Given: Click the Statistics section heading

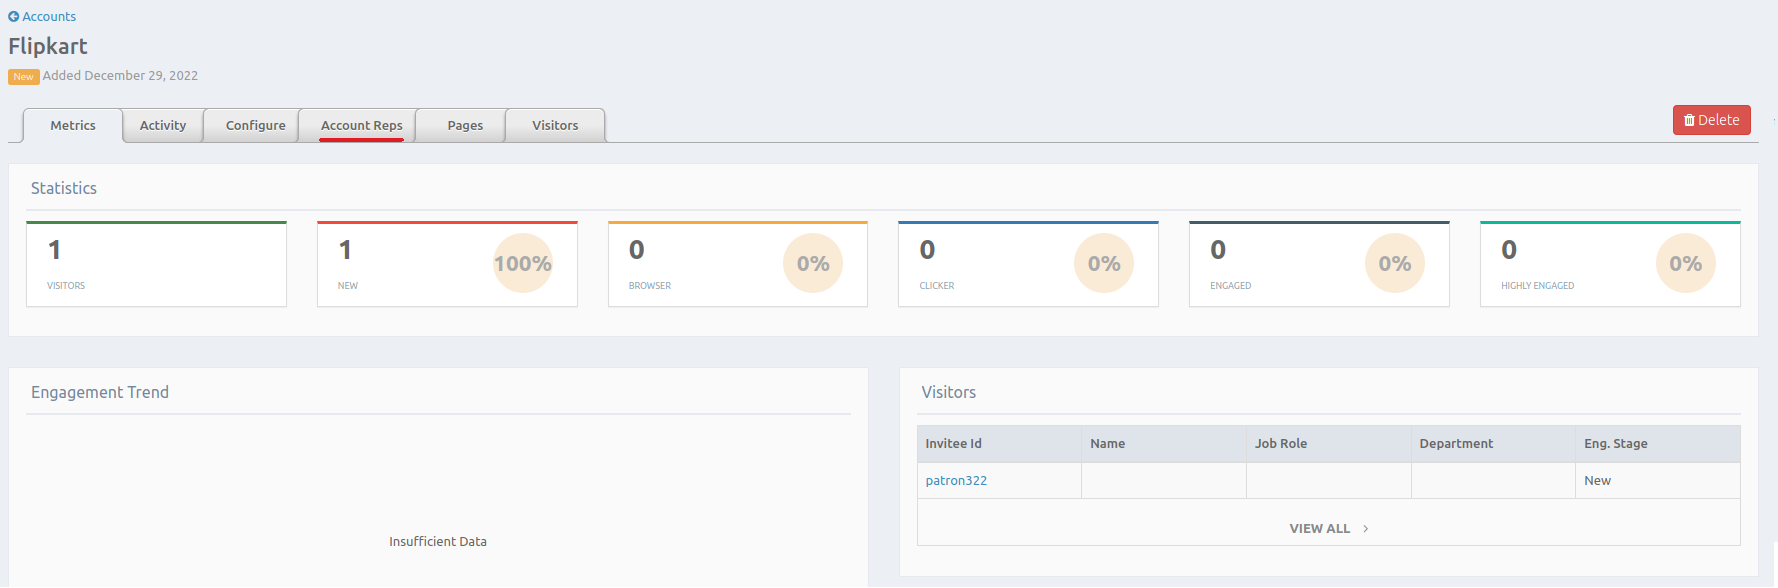Looking at the screenshot, I should pos(64,188).
